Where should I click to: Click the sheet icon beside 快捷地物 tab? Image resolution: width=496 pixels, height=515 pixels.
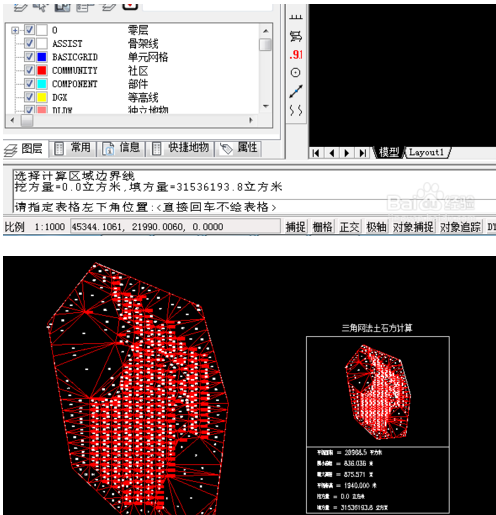(156, 149)
